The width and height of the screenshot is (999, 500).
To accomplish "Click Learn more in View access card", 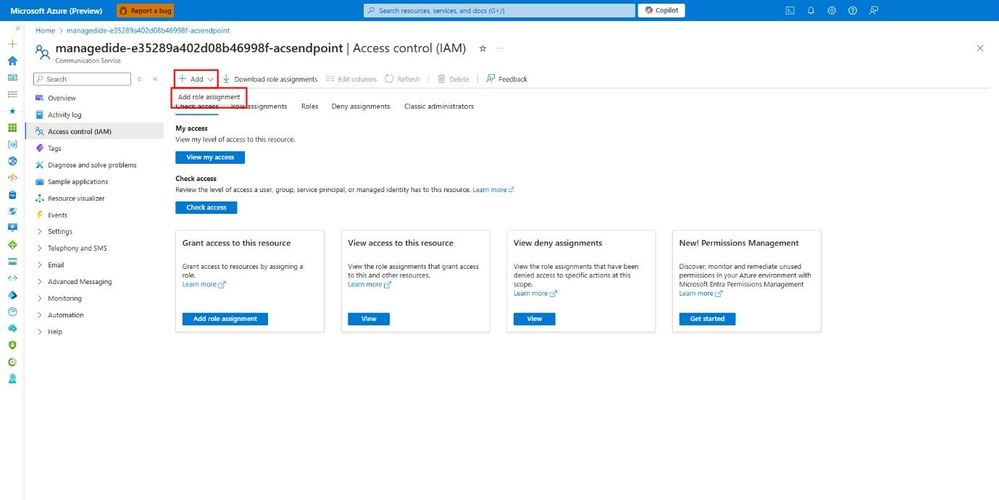I will pos(370,285).
